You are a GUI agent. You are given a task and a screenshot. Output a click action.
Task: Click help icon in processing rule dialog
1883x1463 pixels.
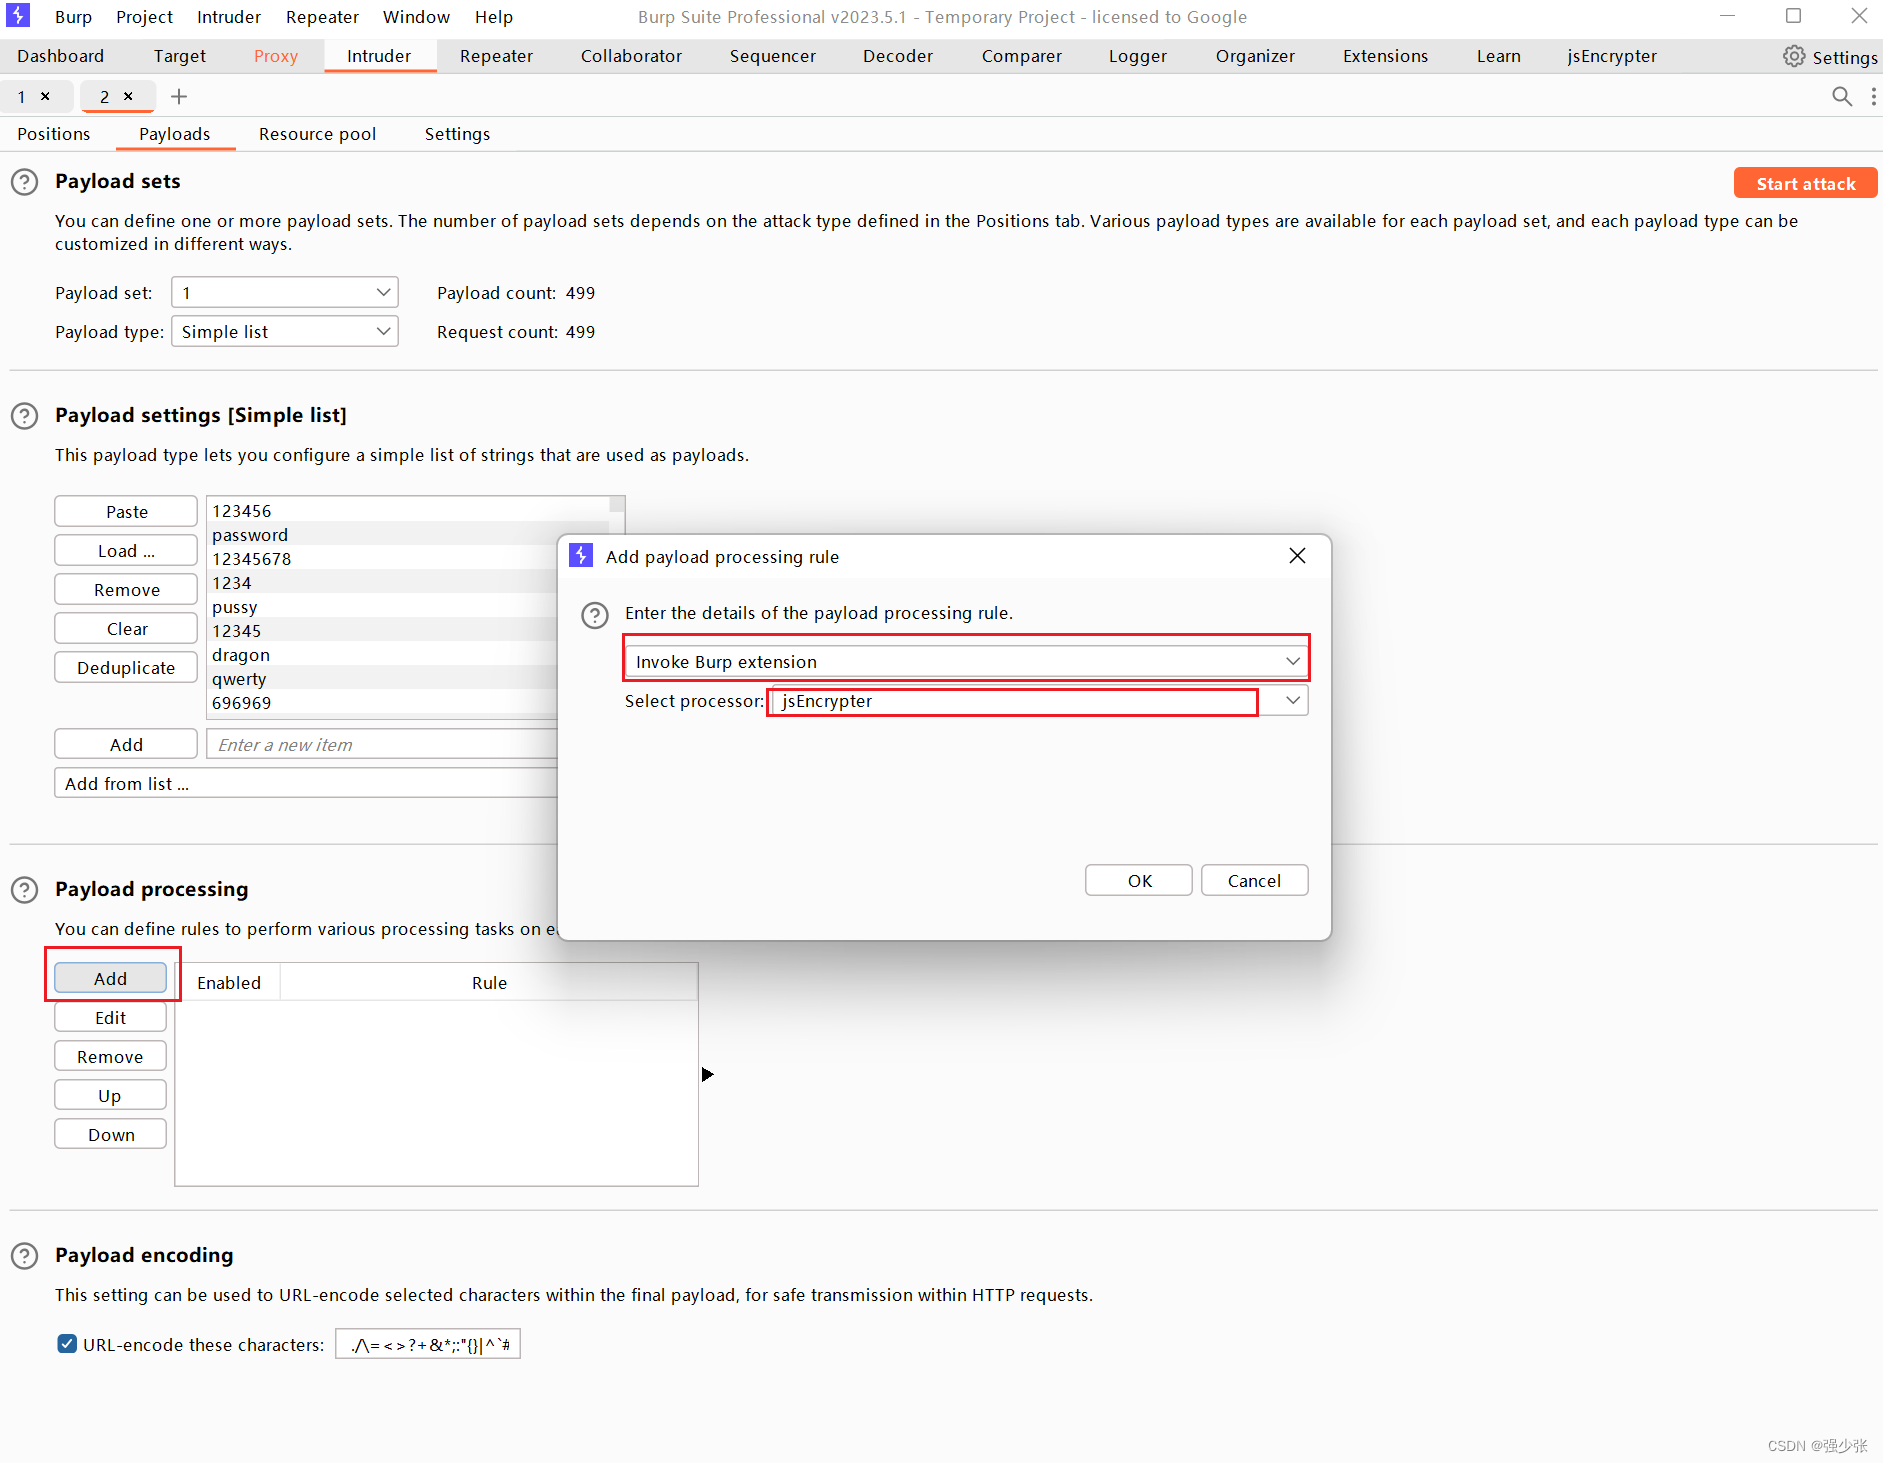pos(595,615)
